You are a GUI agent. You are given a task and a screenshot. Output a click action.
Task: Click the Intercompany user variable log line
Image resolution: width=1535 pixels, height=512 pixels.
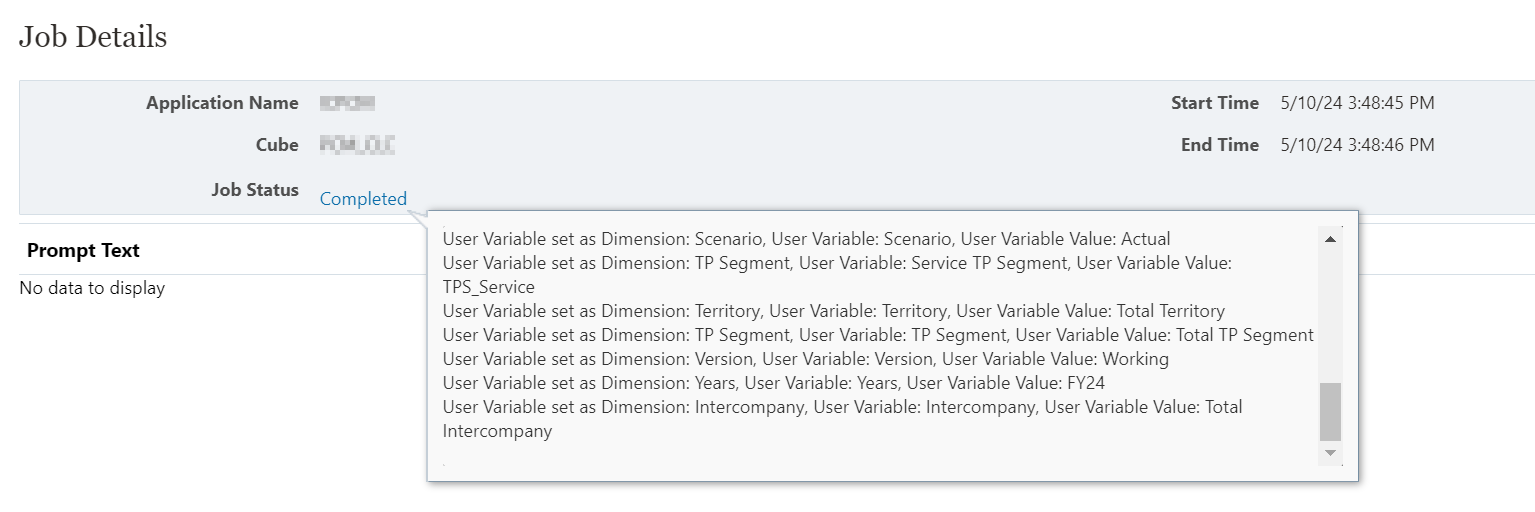coord(842,420)
